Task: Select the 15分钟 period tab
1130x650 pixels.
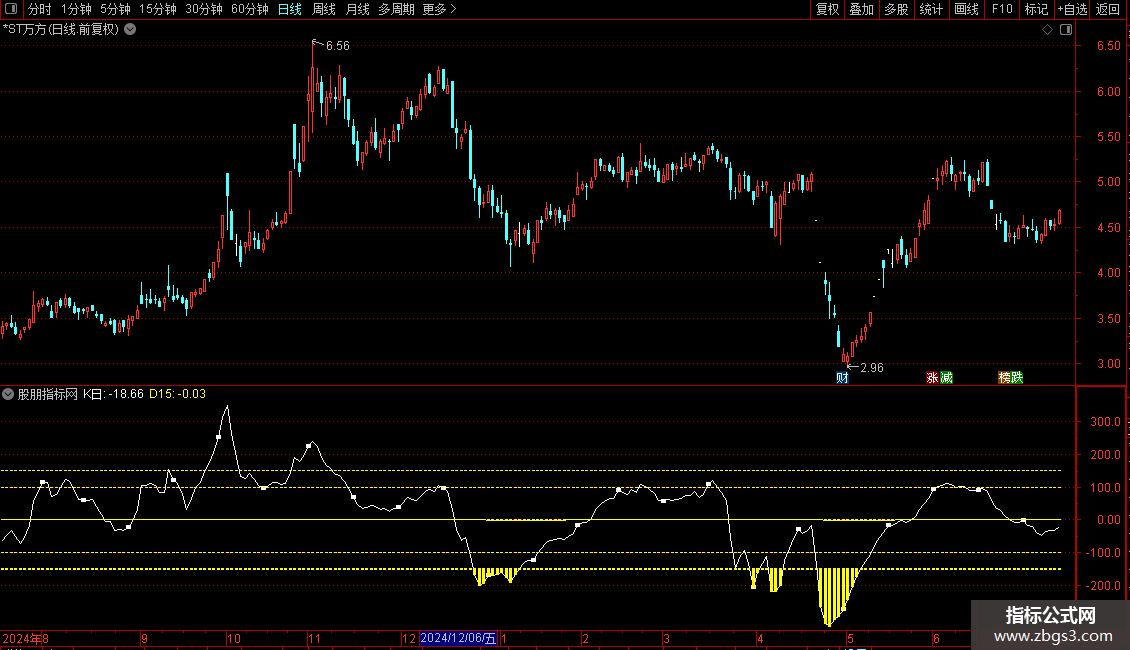Action: (158, 9)
